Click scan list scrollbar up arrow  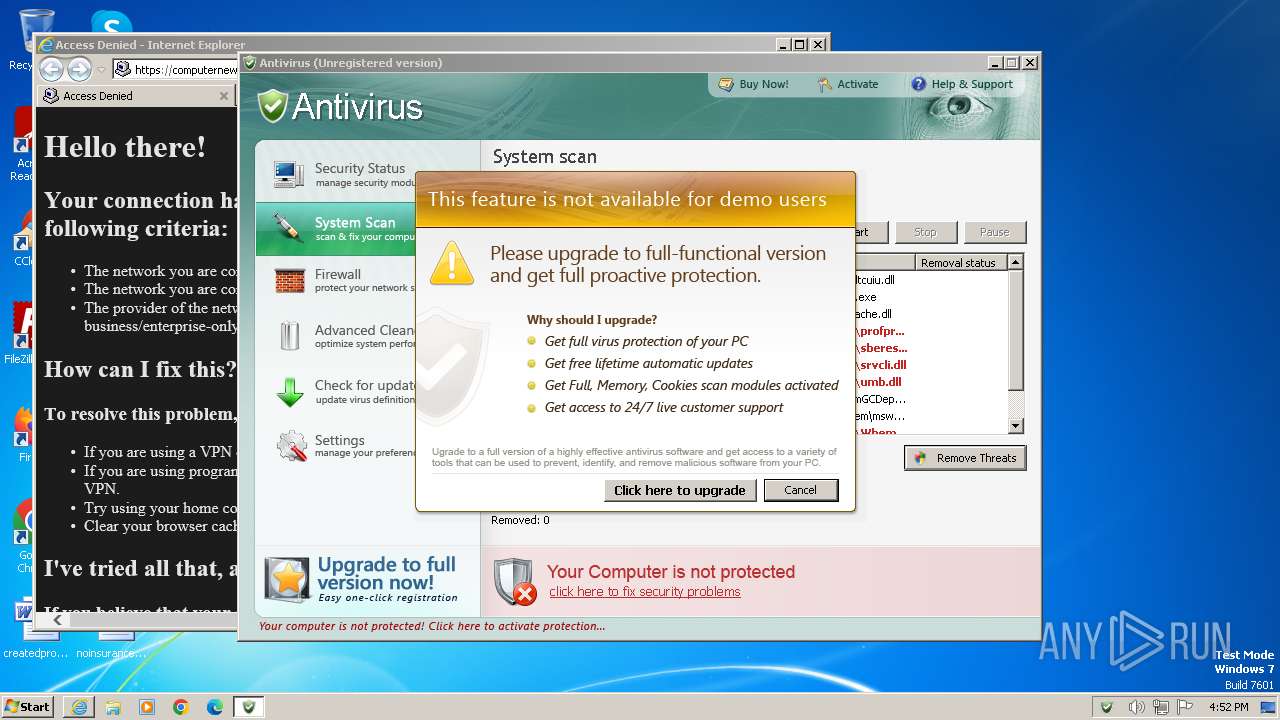(x=1016, y=262)
